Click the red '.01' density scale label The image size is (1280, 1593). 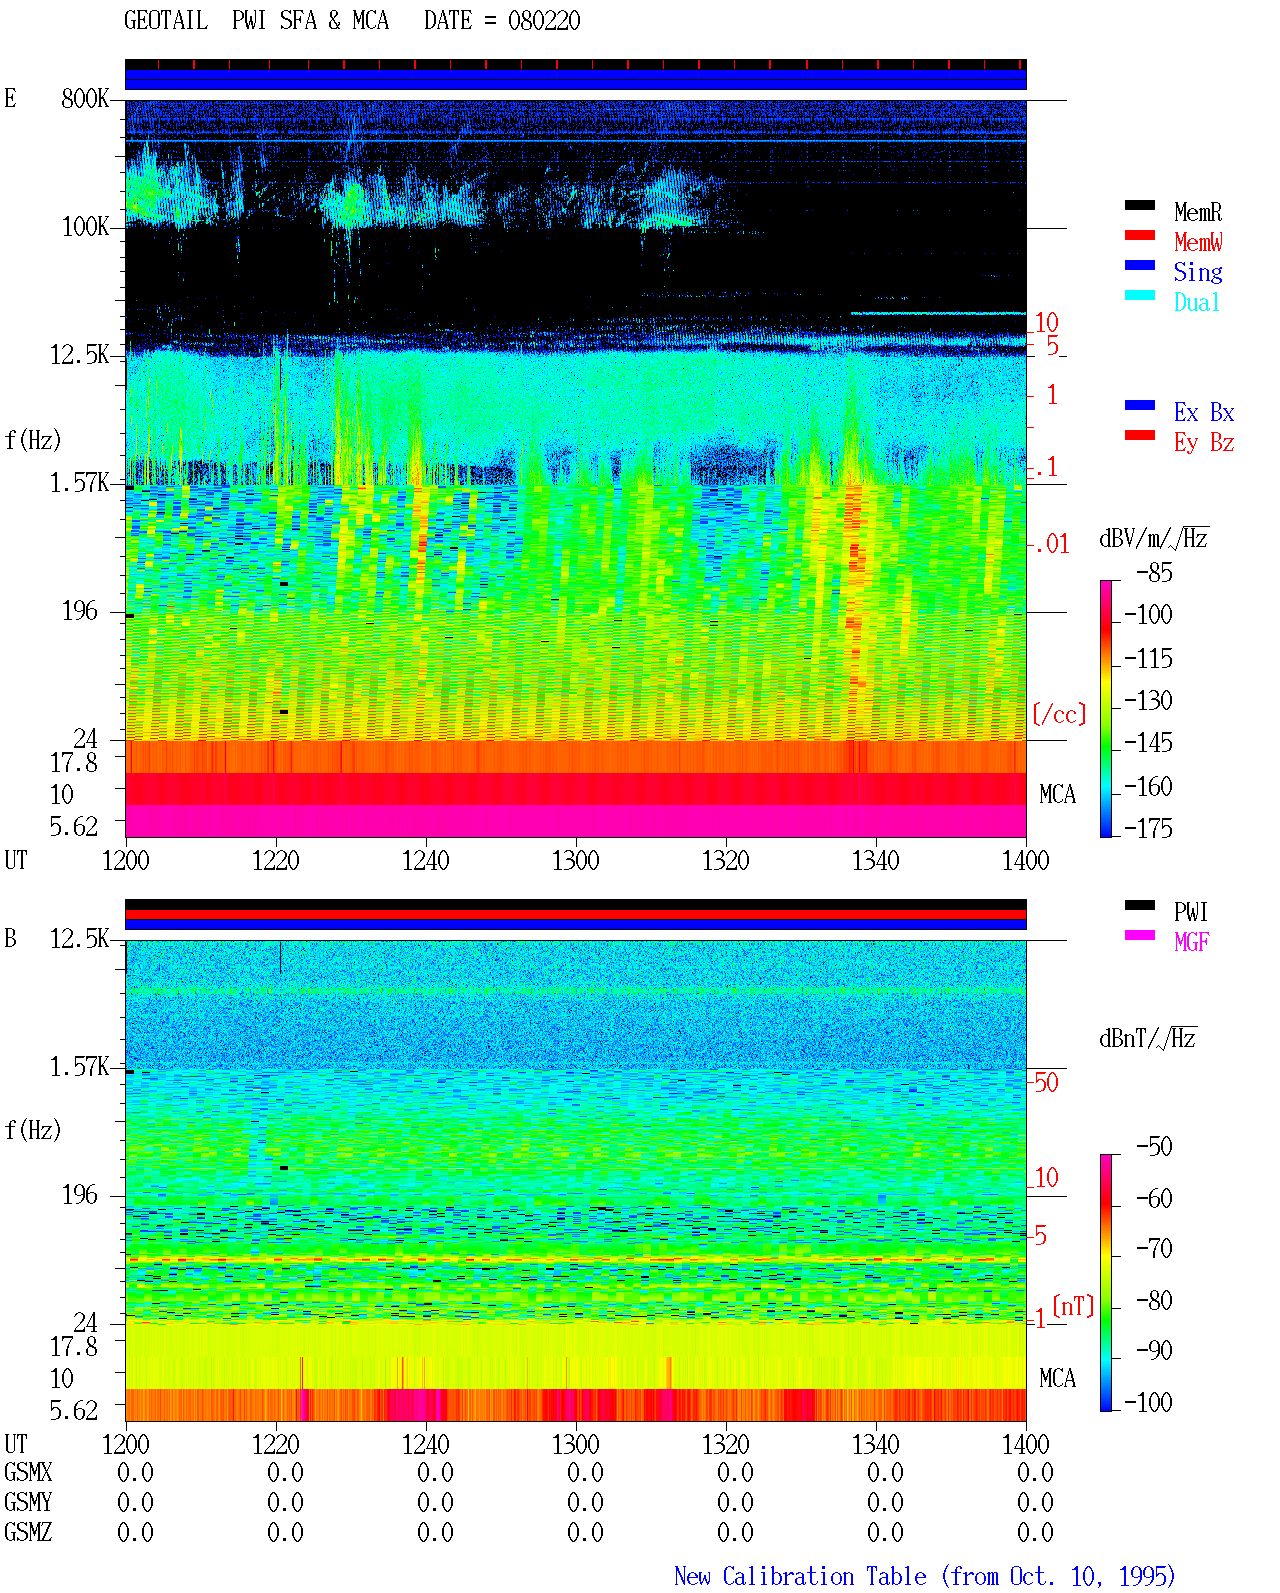point(1051,544)
